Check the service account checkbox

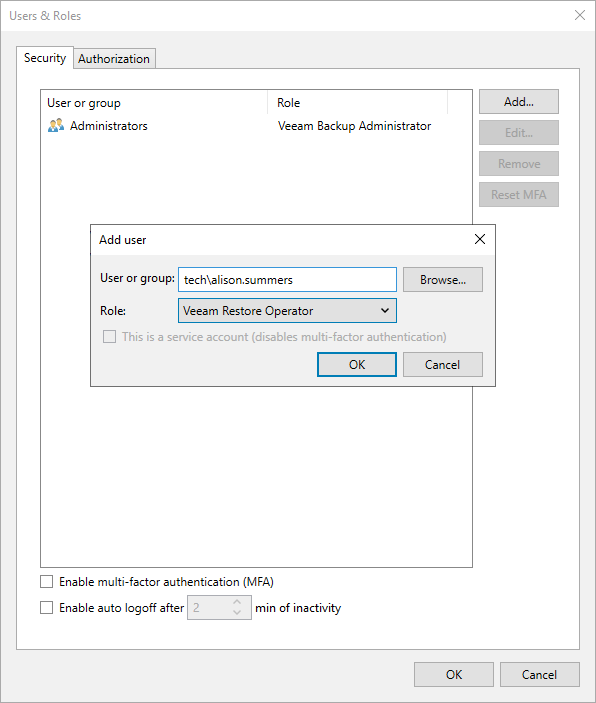[x=109, y=337]
